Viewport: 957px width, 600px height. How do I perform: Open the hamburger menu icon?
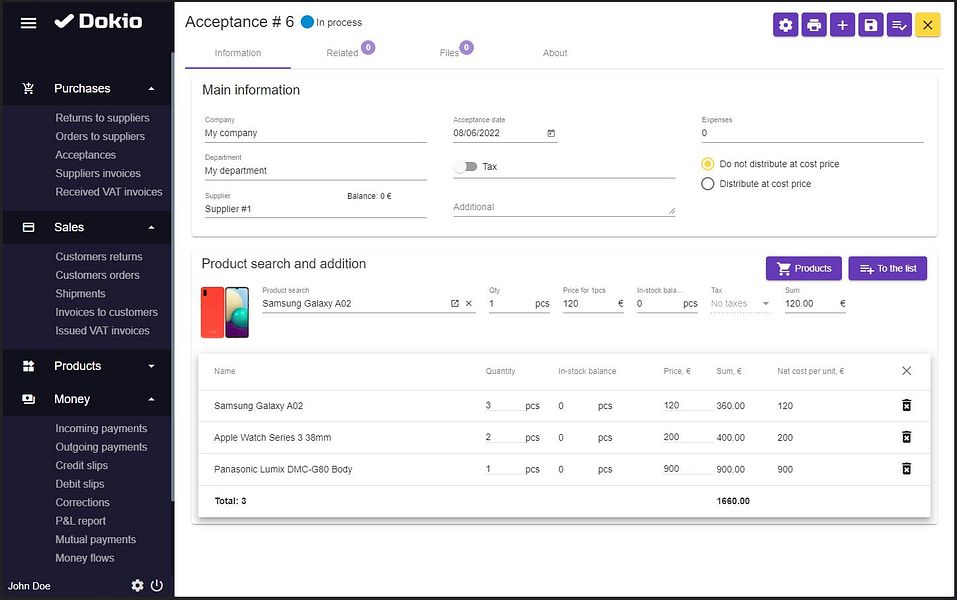[28, 23]
